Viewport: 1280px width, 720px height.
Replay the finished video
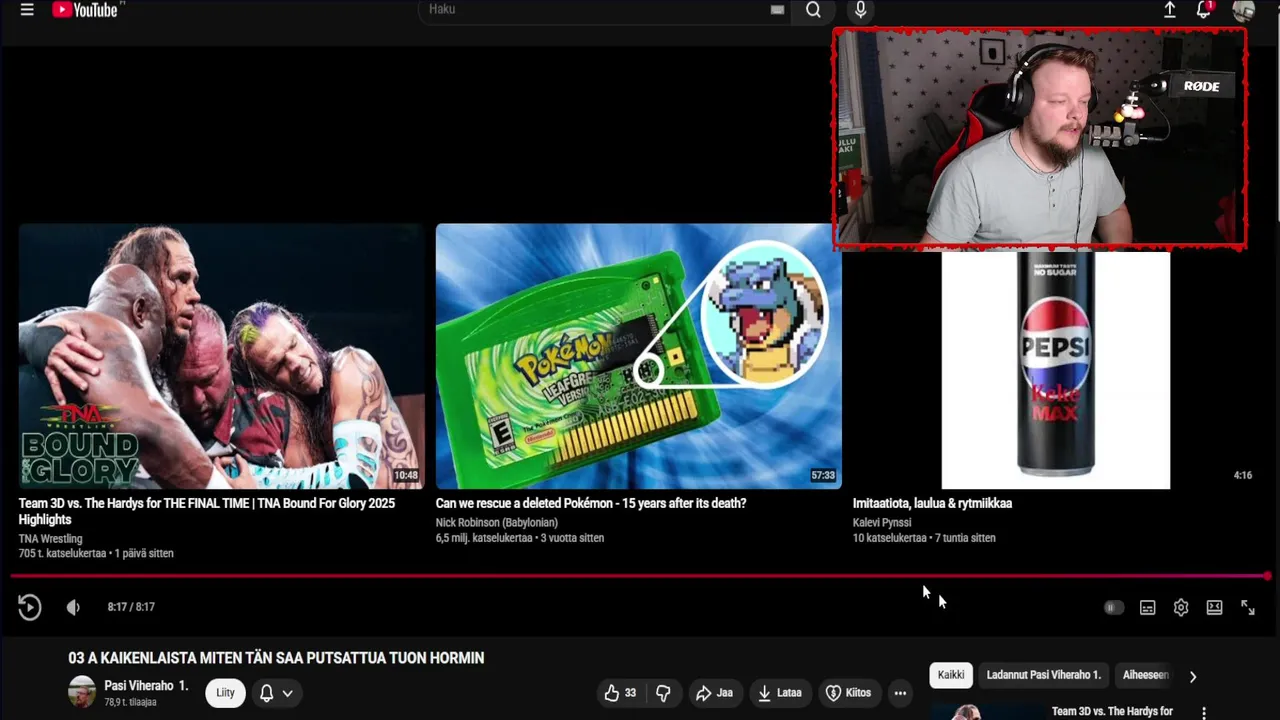29,607
